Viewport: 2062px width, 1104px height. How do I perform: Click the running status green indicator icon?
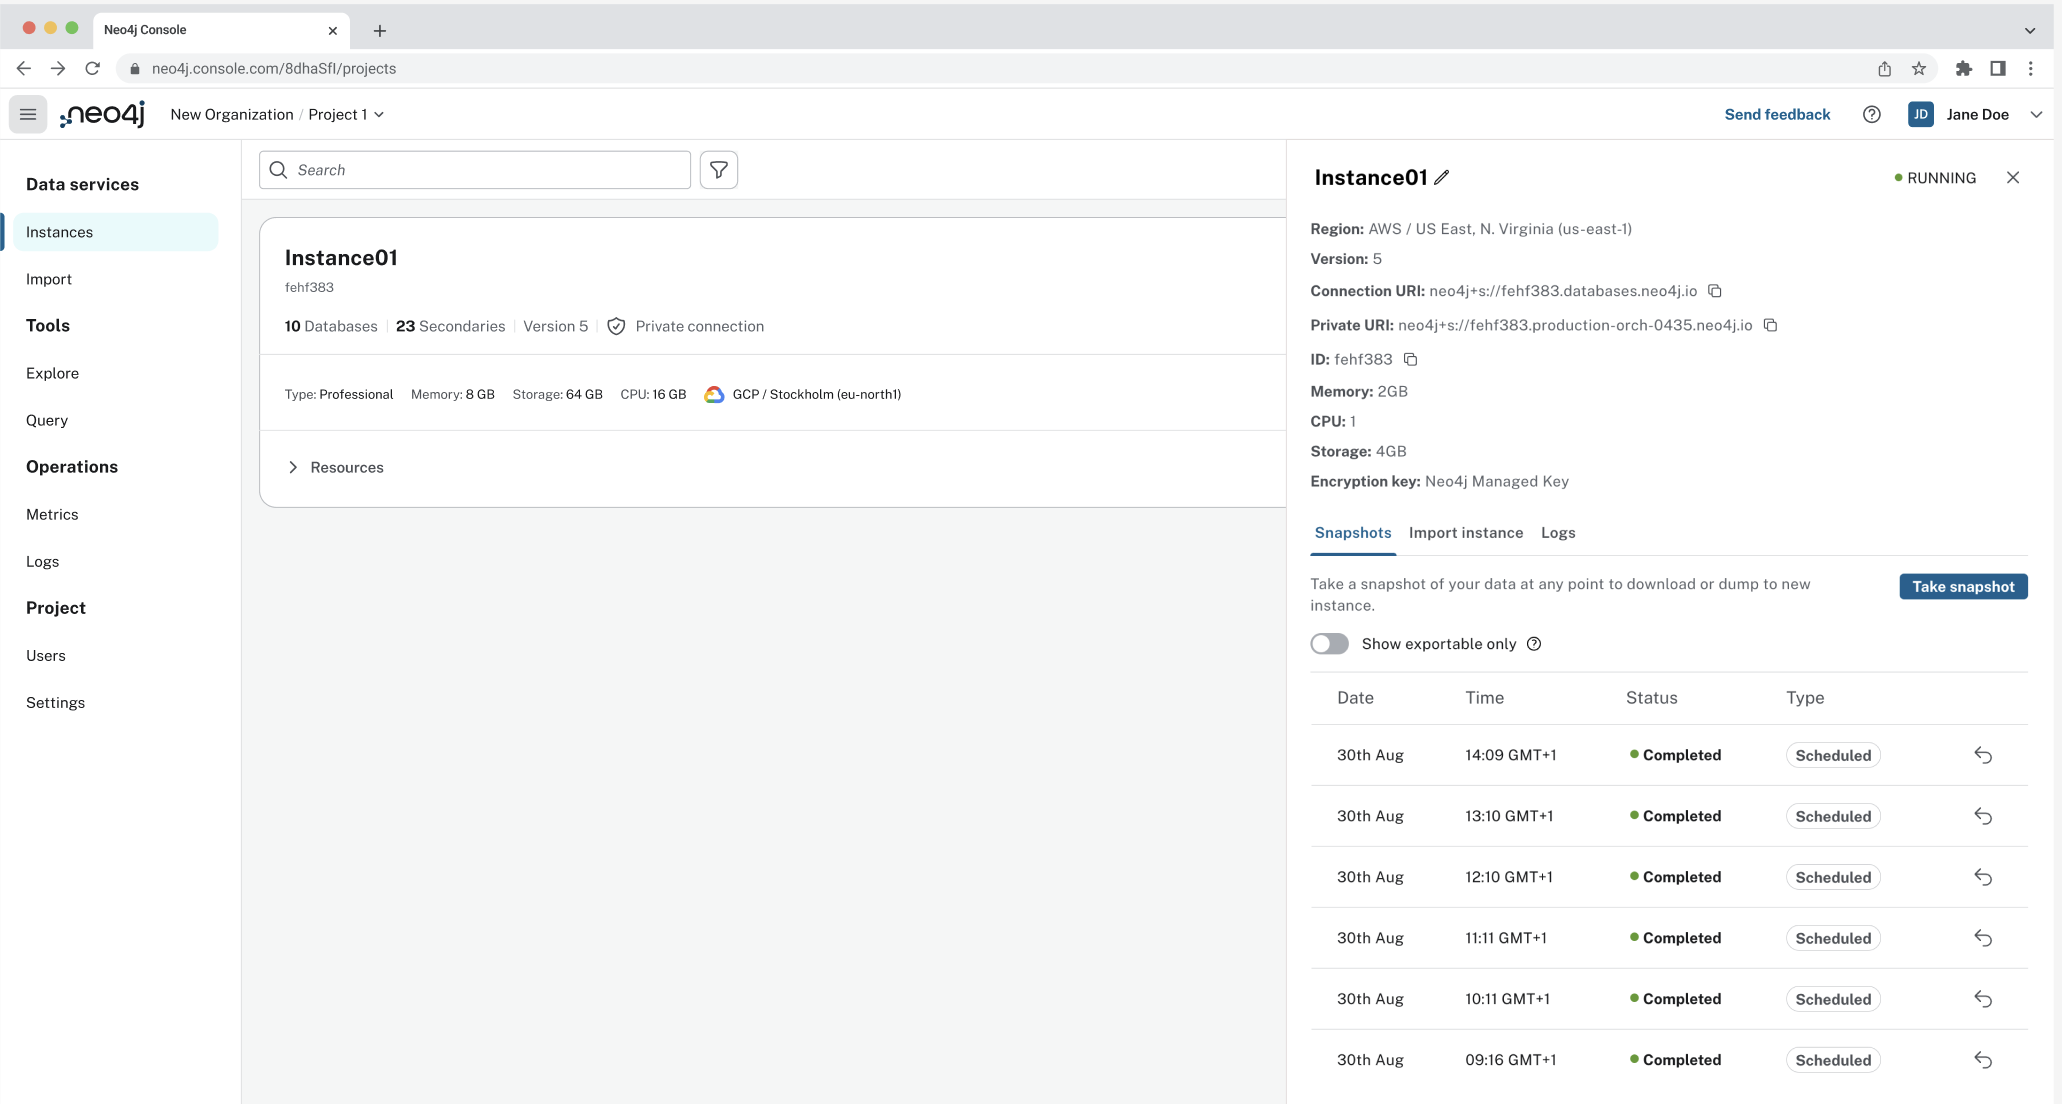click(x=1897, y=177)
